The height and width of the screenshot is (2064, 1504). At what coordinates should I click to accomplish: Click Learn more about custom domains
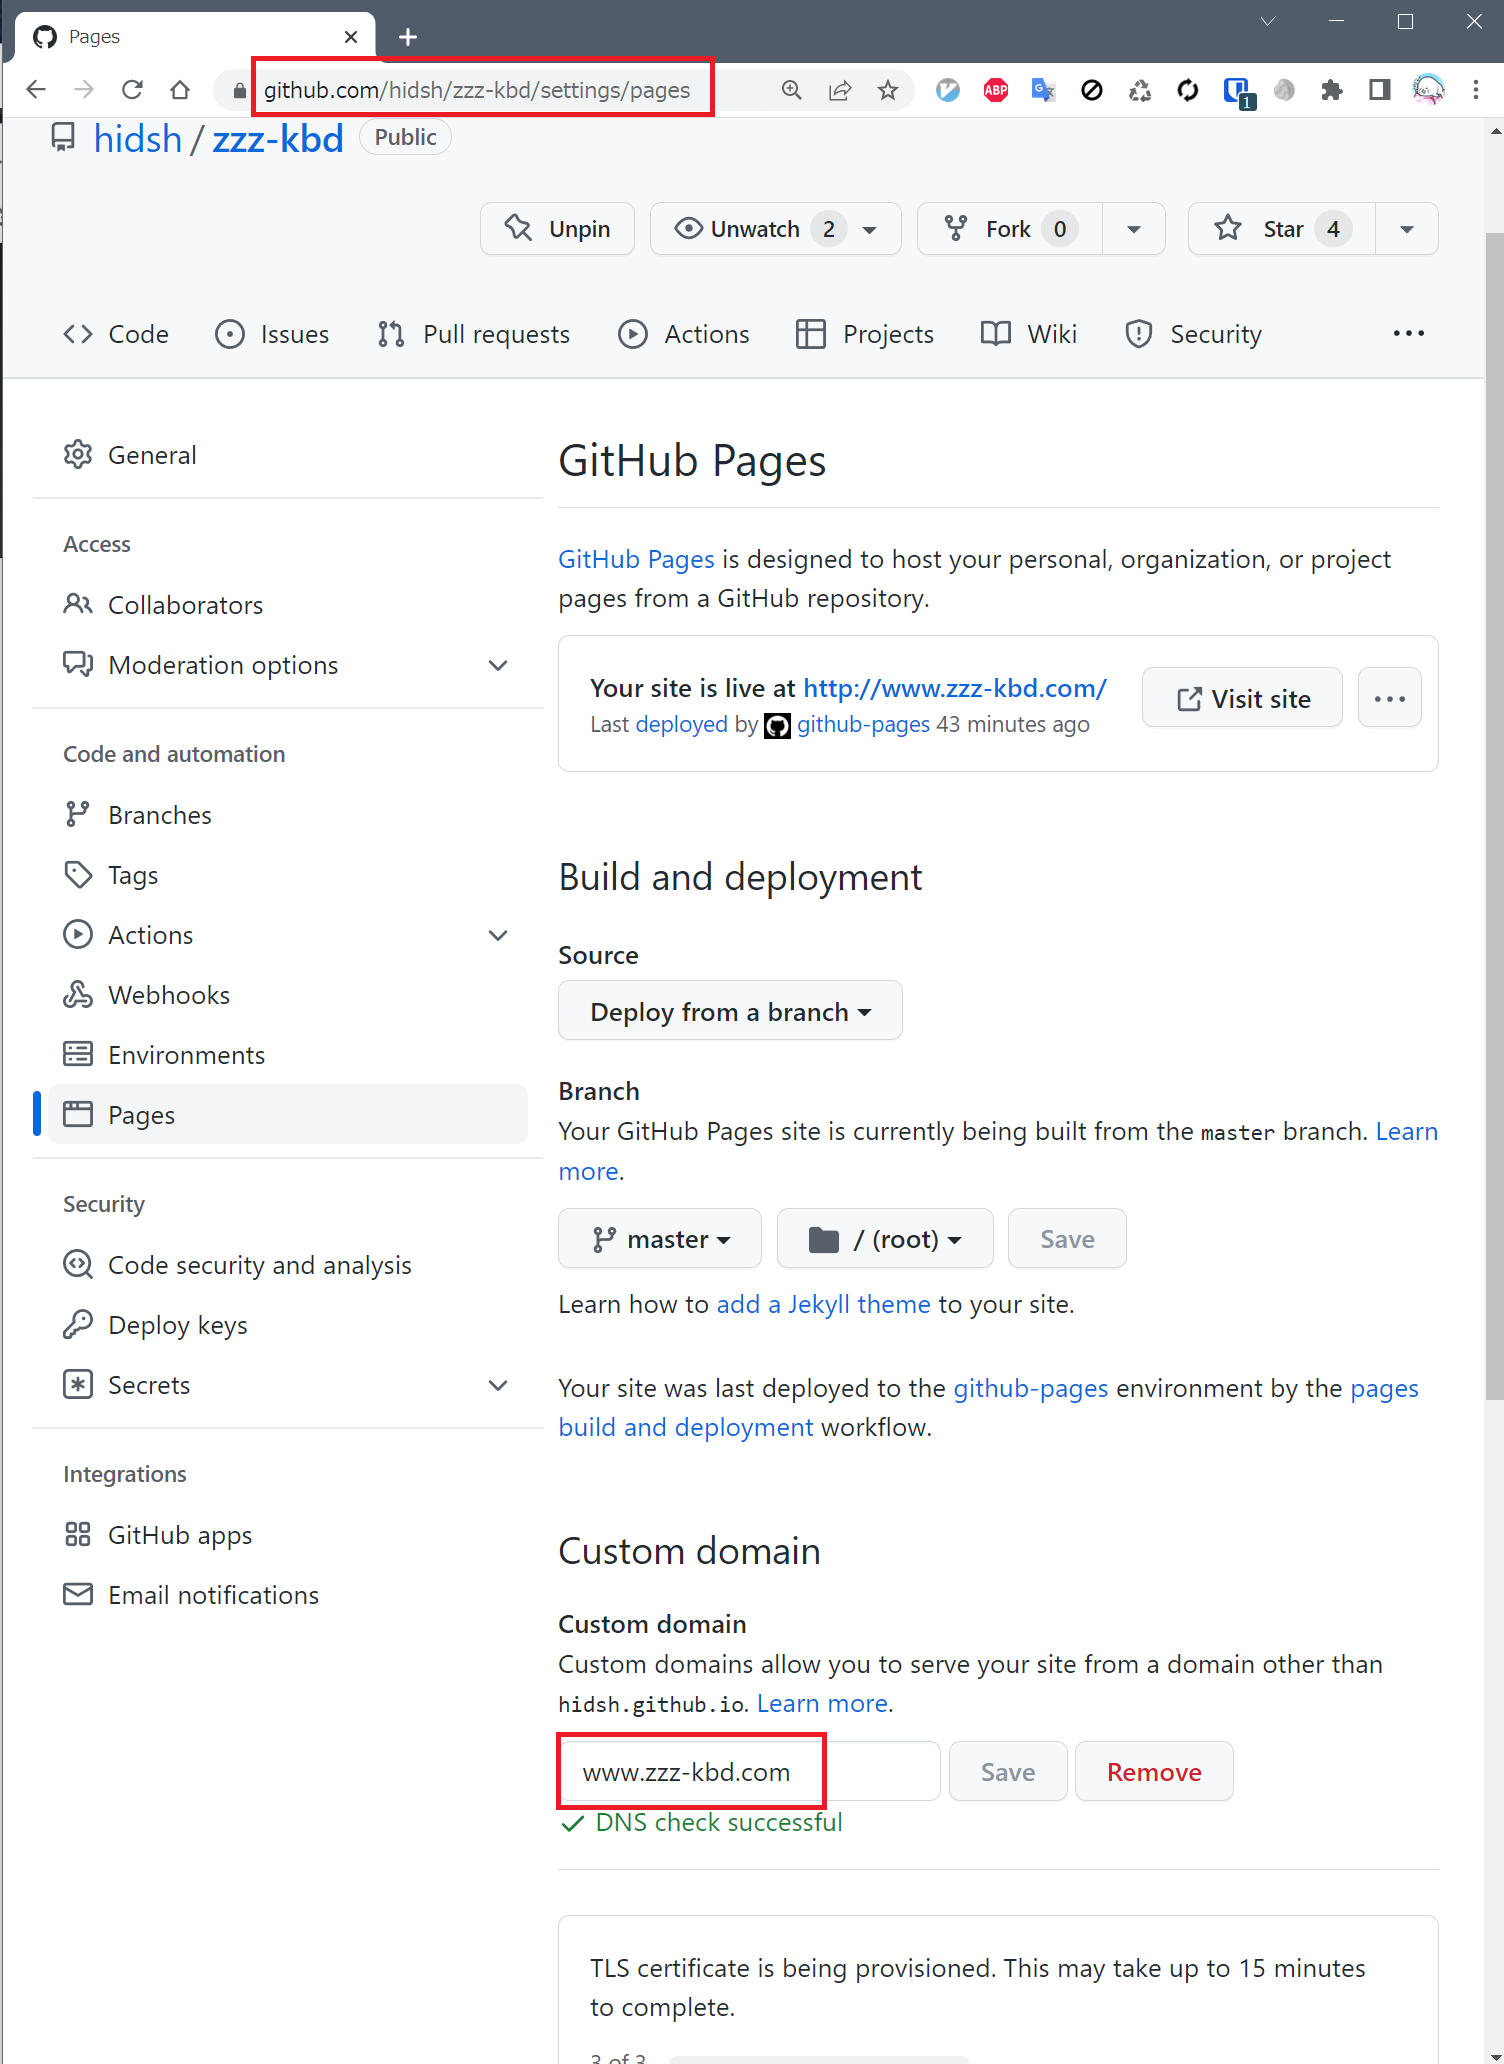coord(822,1703)
